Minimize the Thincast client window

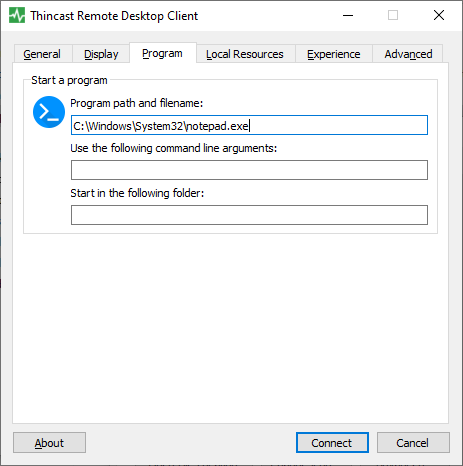348,15
